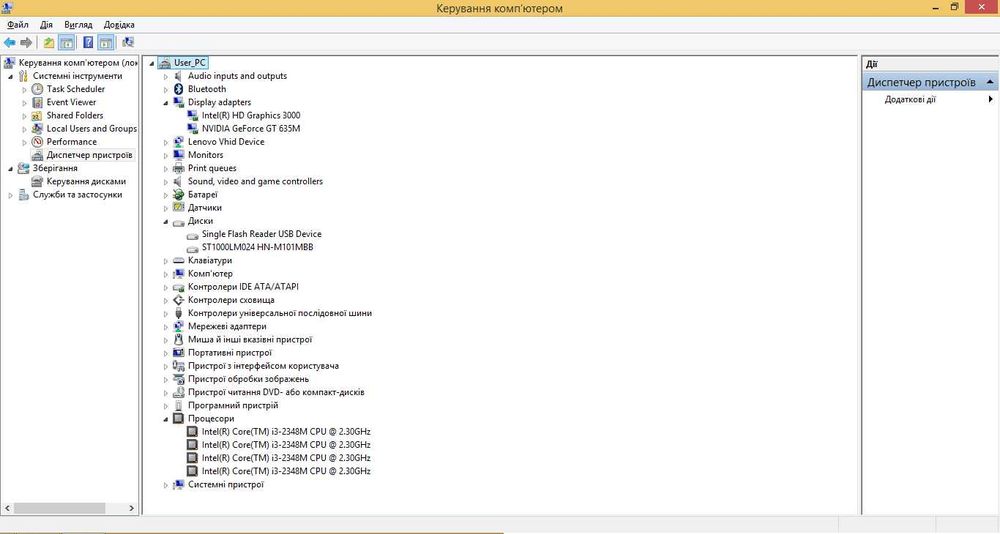Click the Контролери універсальної послідовної шини USB icon
The height and width of the screenshot is (534, 1000).
(x=179, y=313)
